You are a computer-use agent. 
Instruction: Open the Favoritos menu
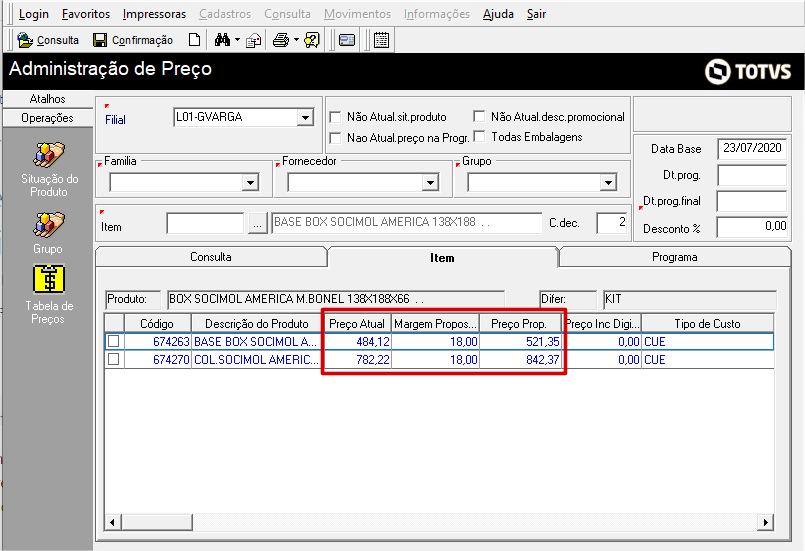(86, 14)
